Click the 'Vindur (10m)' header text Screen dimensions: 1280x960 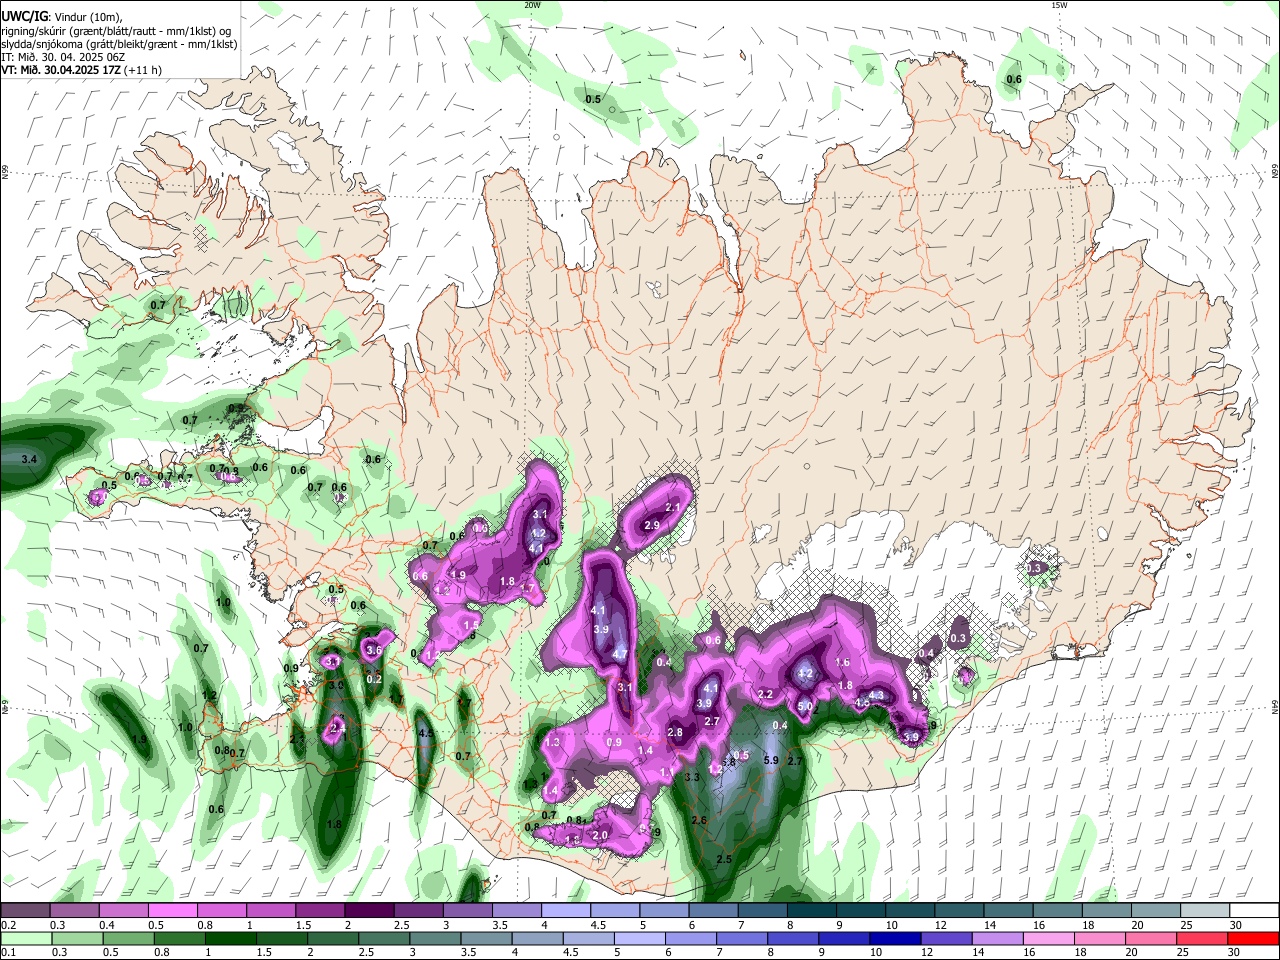(87, 17)
